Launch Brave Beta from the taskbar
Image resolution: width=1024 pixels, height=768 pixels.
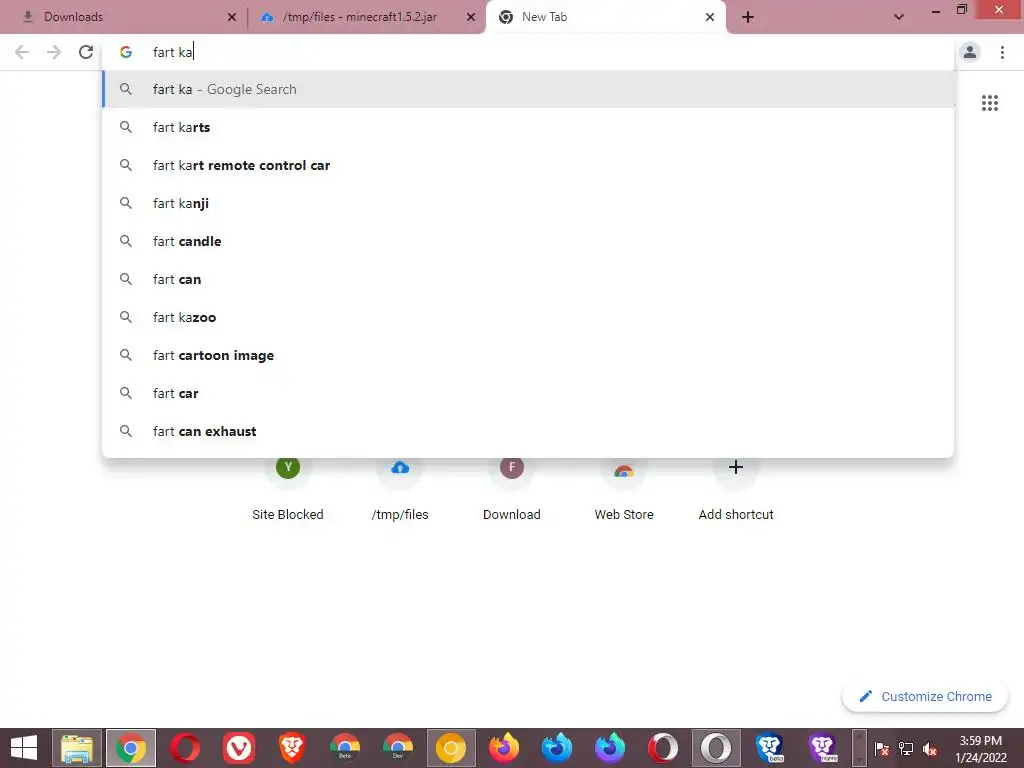770,748
